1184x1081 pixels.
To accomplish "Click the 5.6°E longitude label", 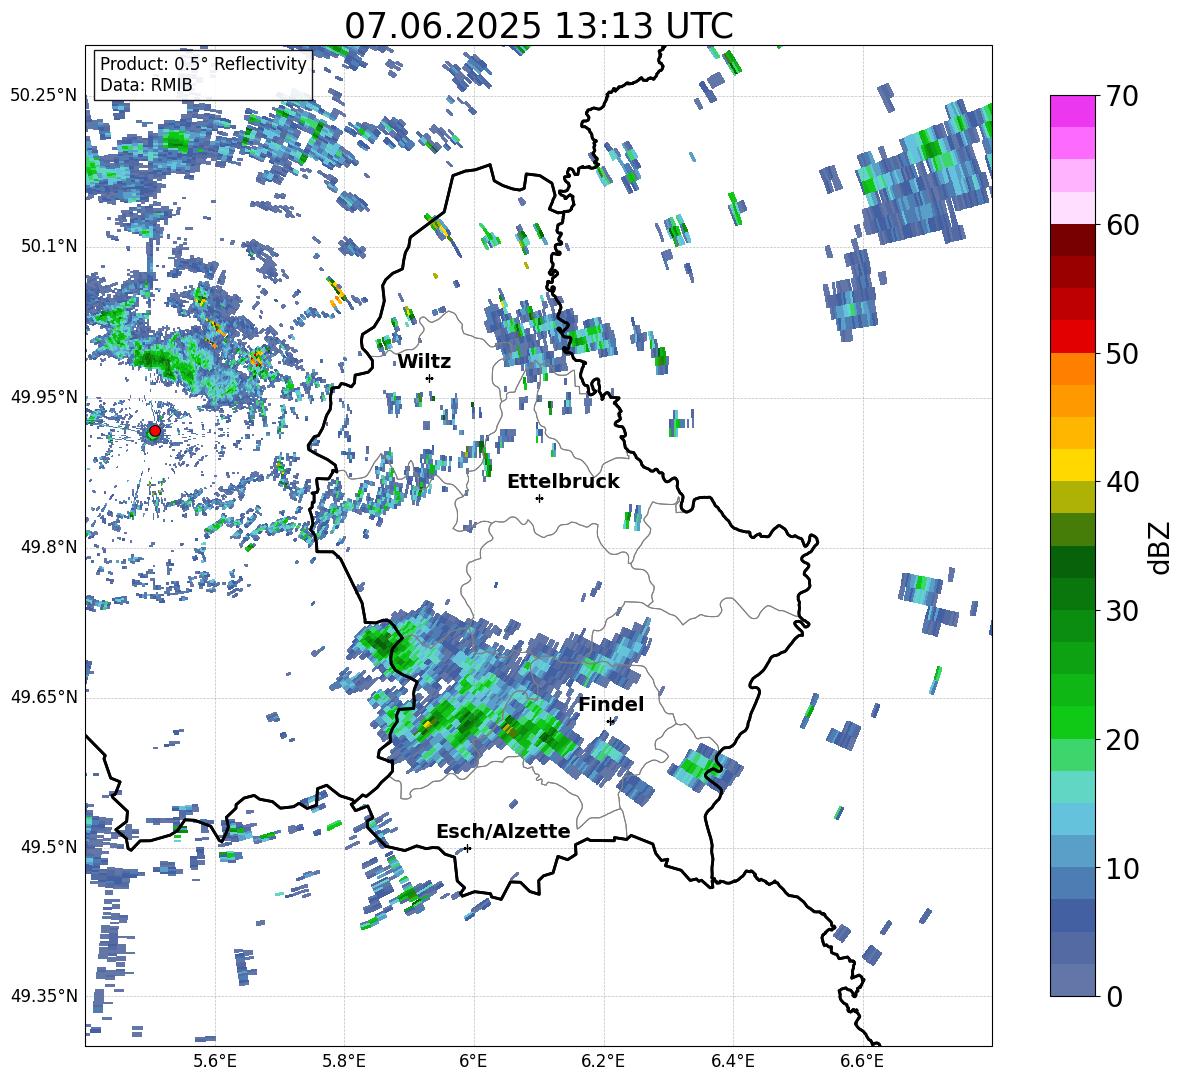I will coord(215,1061).
